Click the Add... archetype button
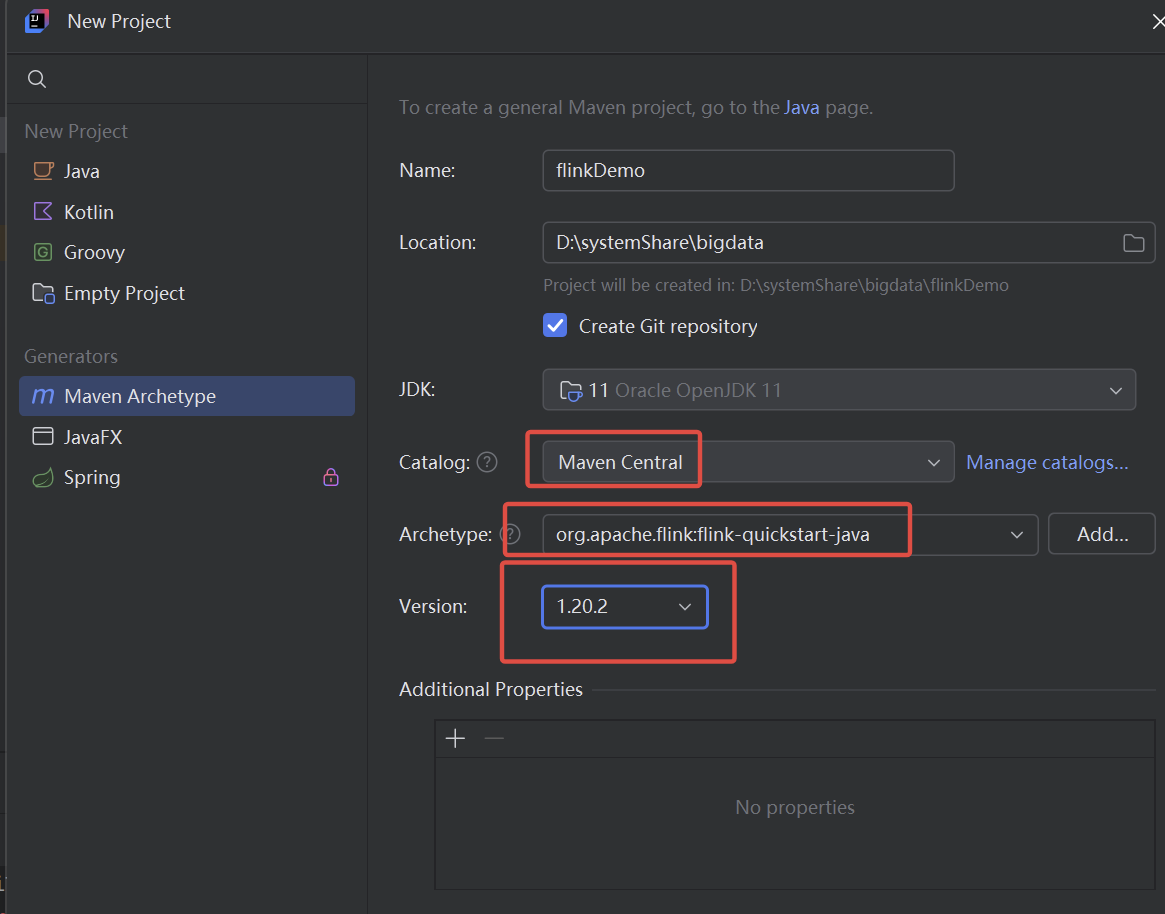 pos(1102,534)
